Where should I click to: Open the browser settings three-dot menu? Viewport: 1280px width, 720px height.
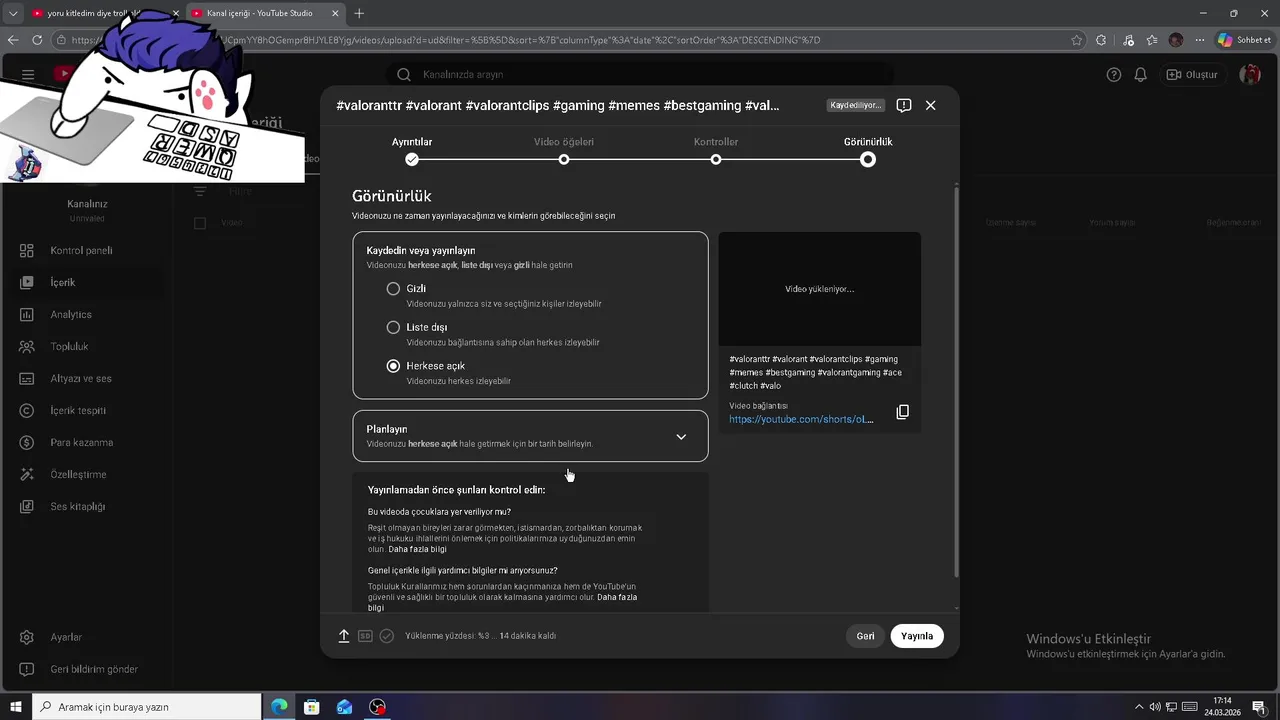(x=1199, y=40)
